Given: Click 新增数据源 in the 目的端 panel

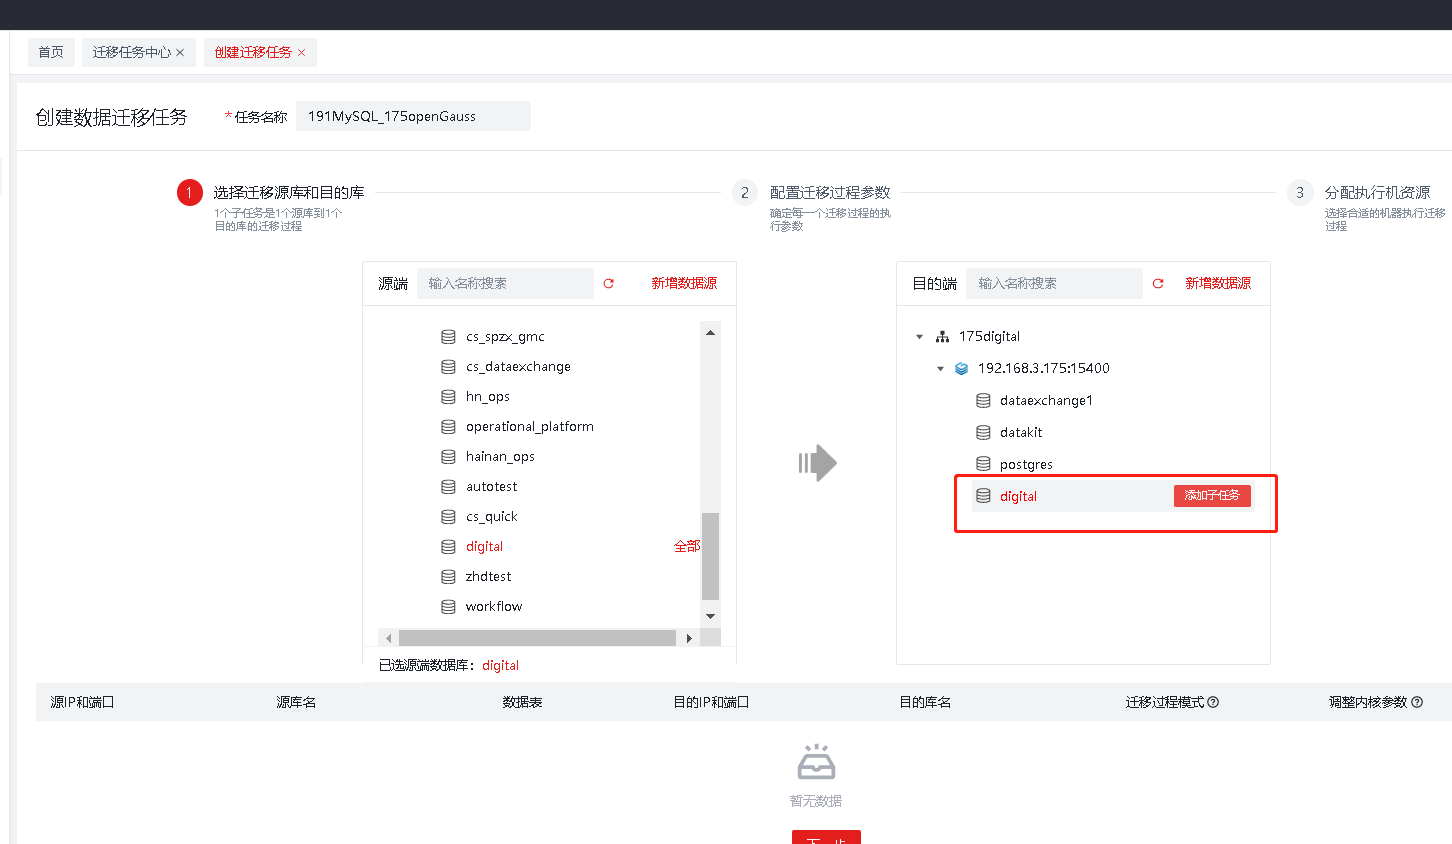Looking at the screenshot, I should [1218, 284].
